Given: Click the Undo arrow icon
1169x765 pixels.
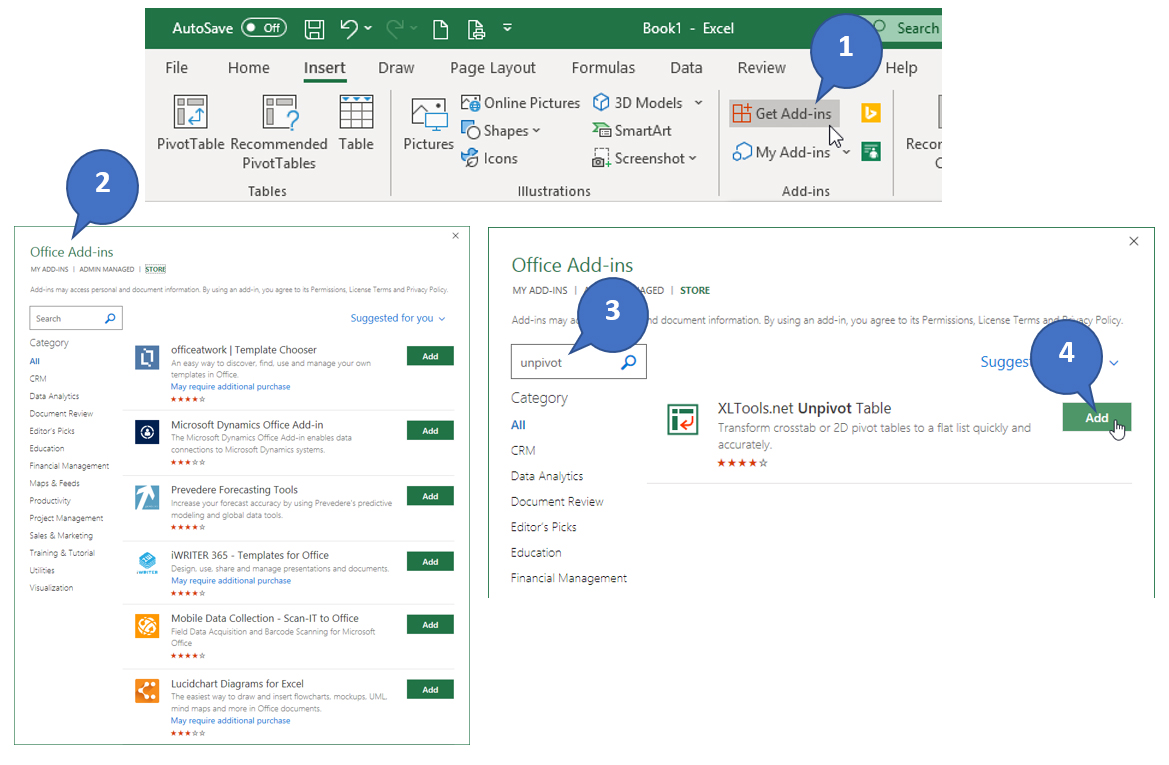Looking at the screenshot, I should [x=349, y=28].
